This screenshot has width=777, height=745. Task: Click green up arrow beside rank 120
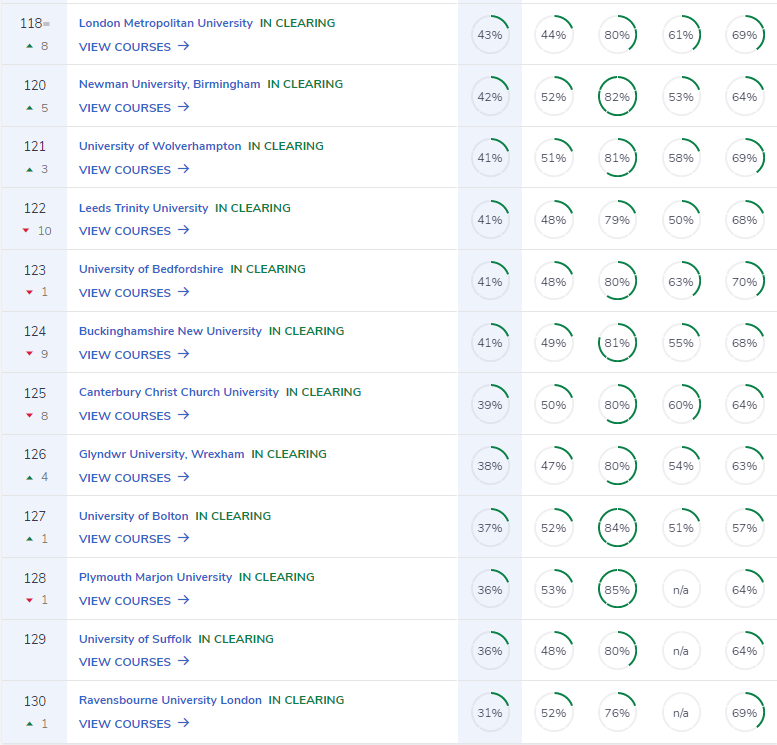point(30,108)
